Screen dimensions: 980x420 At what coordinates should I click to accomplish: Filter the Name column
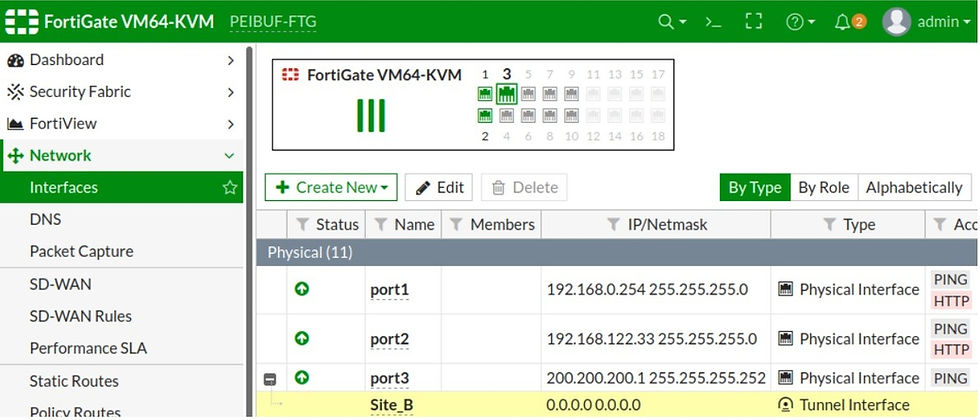381,224
